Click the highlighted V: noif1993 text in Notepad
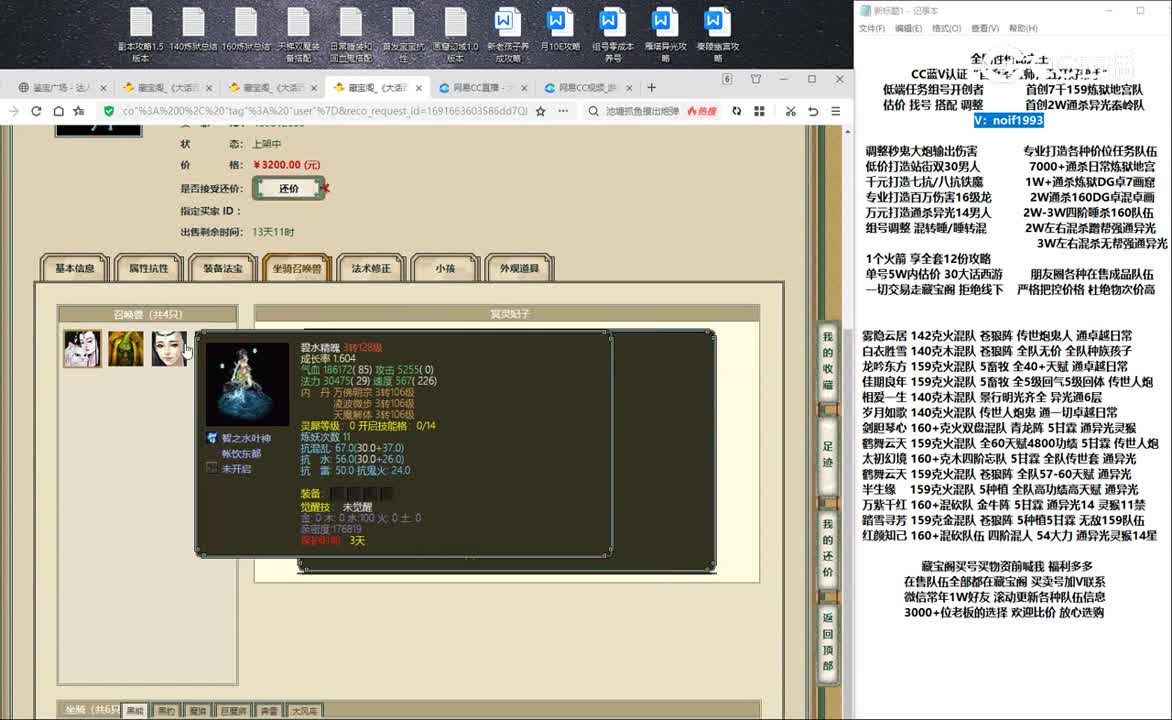1172x720 pixels. (x=1008, y=120)
